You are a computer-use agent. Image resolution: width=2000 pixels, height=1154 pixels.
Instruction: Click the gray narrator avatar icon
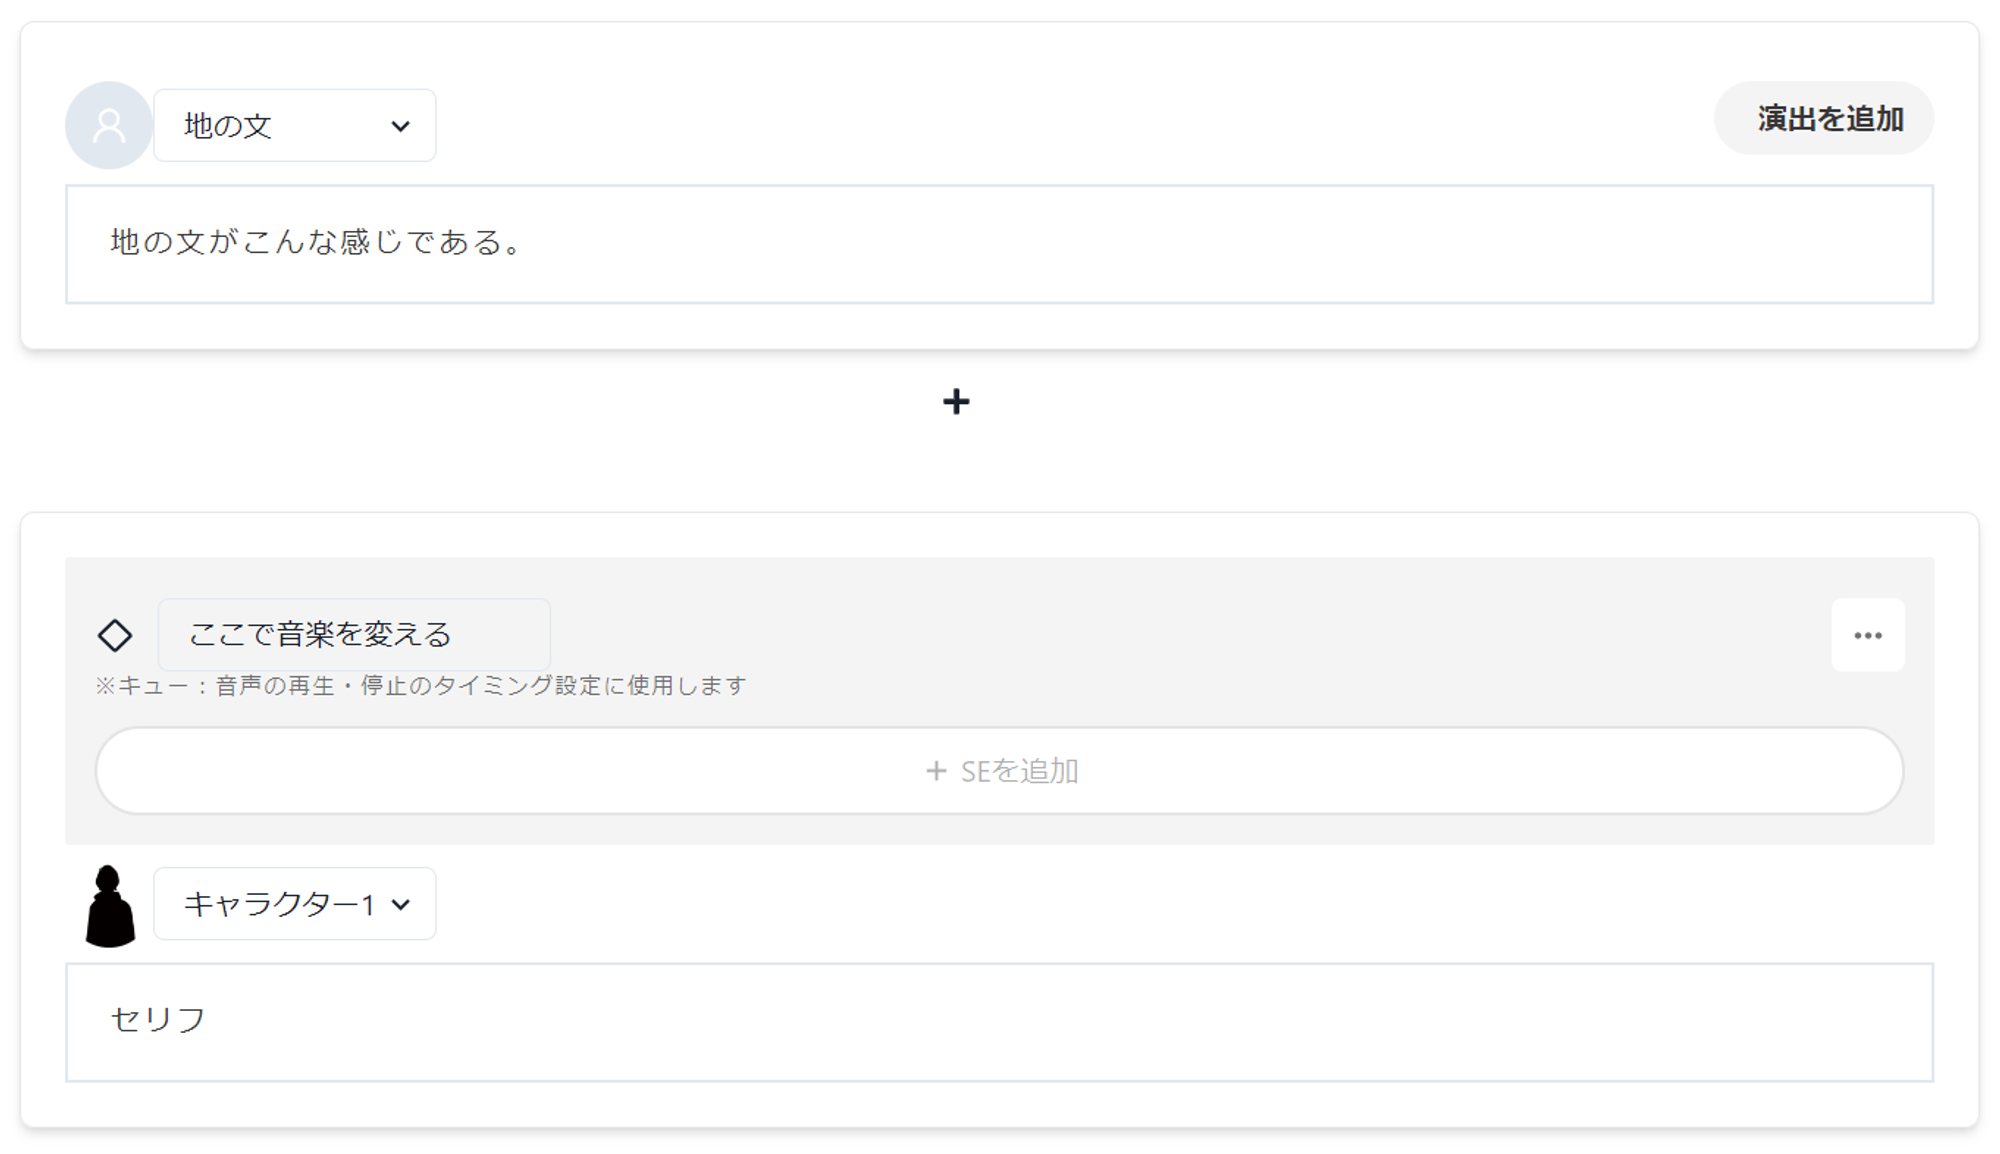click(x=108, y=125)
